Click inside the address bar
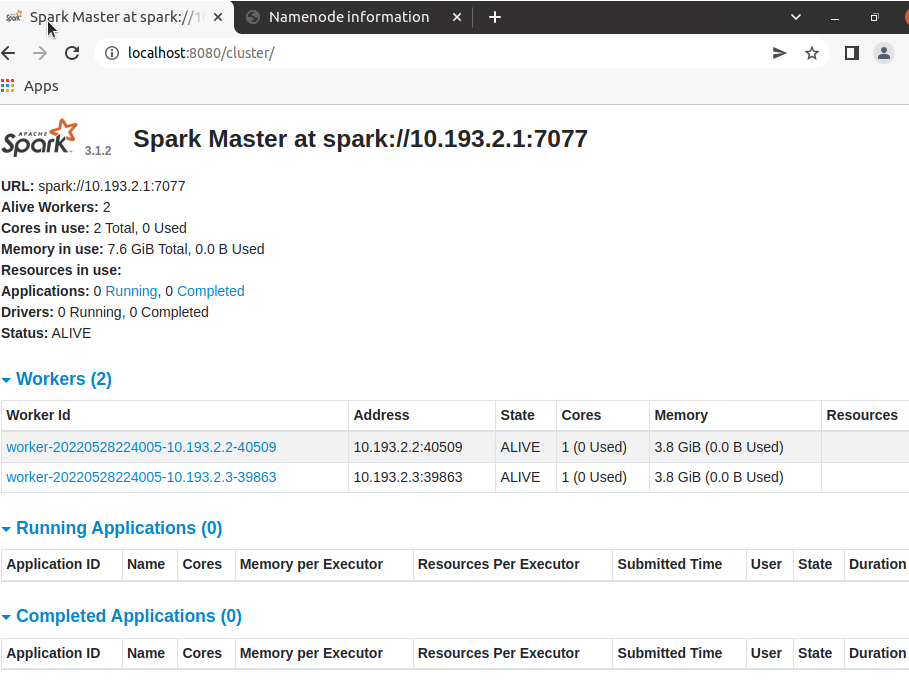Screen dimensions: 909x689 [x=300, y=52]
